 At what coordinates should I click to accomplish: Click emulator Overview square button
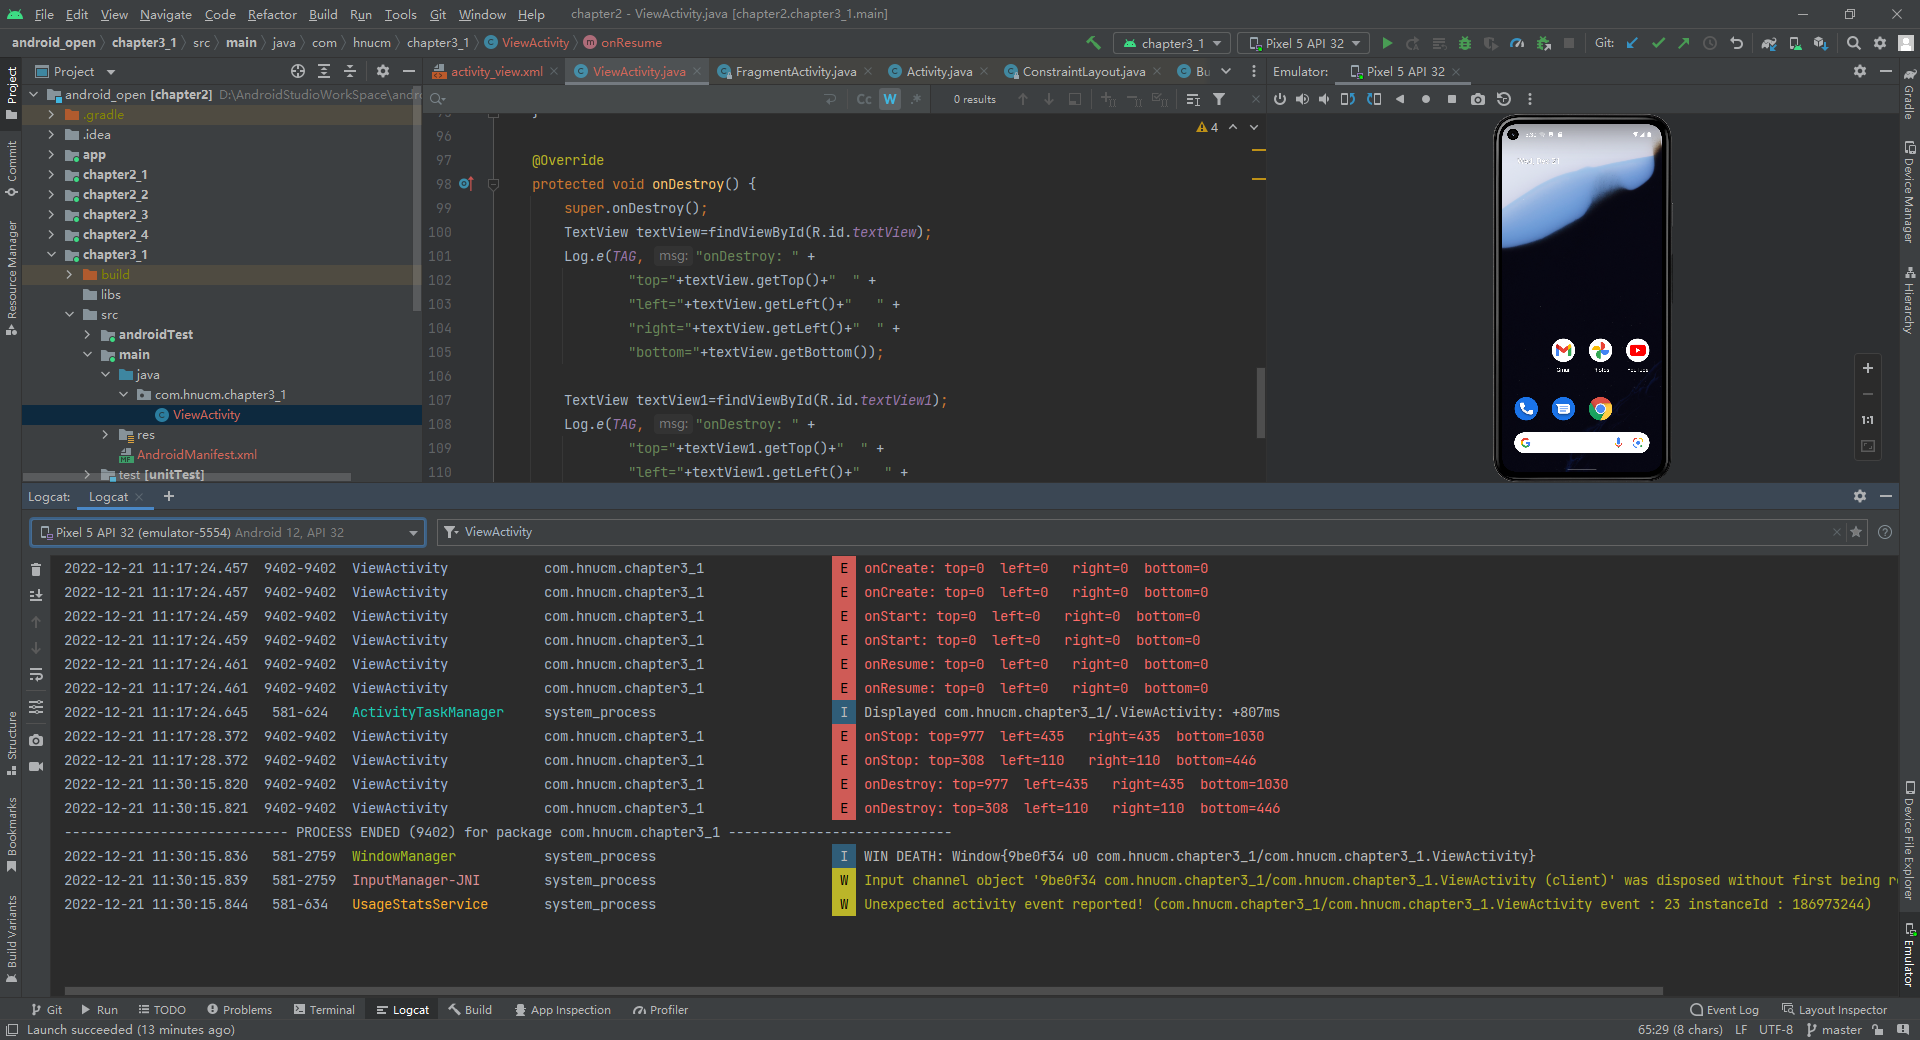(1452, 99)
